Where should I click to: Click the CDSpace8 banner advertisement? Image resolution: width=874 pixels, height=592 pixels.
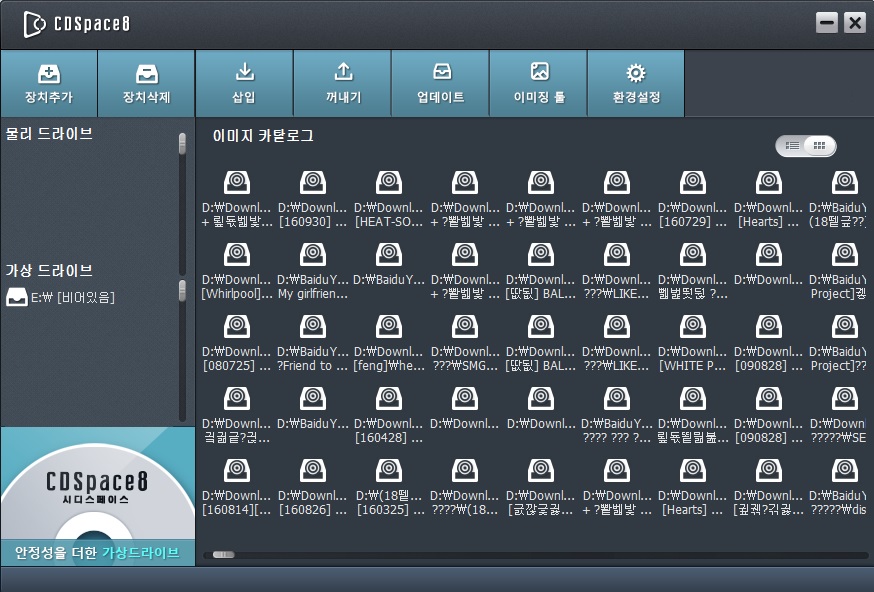pyautogui.click(x=98, y=496)
